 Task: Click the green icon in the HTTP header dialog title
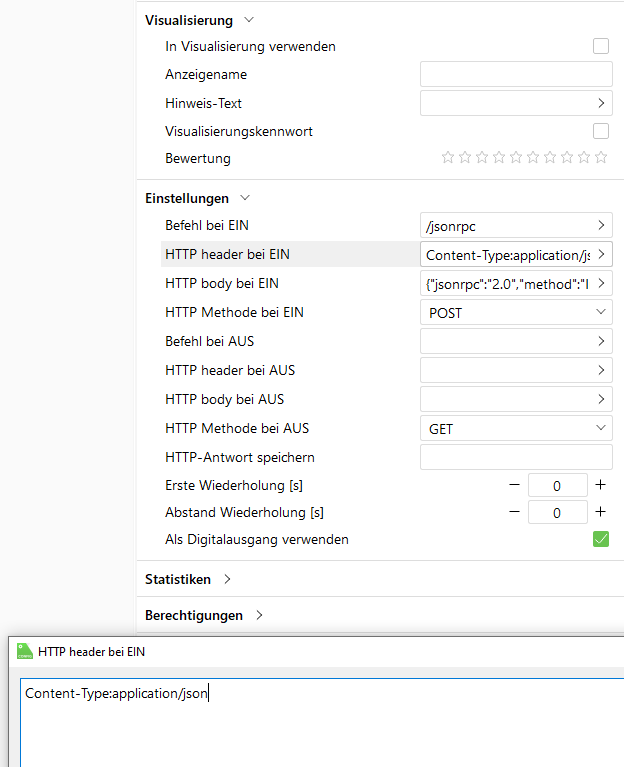click(25, 652)
